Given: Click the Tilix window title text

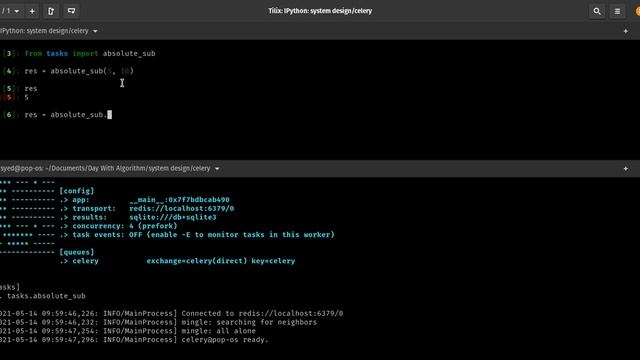Looking at the screenshot, I should [x=320, y=11].
